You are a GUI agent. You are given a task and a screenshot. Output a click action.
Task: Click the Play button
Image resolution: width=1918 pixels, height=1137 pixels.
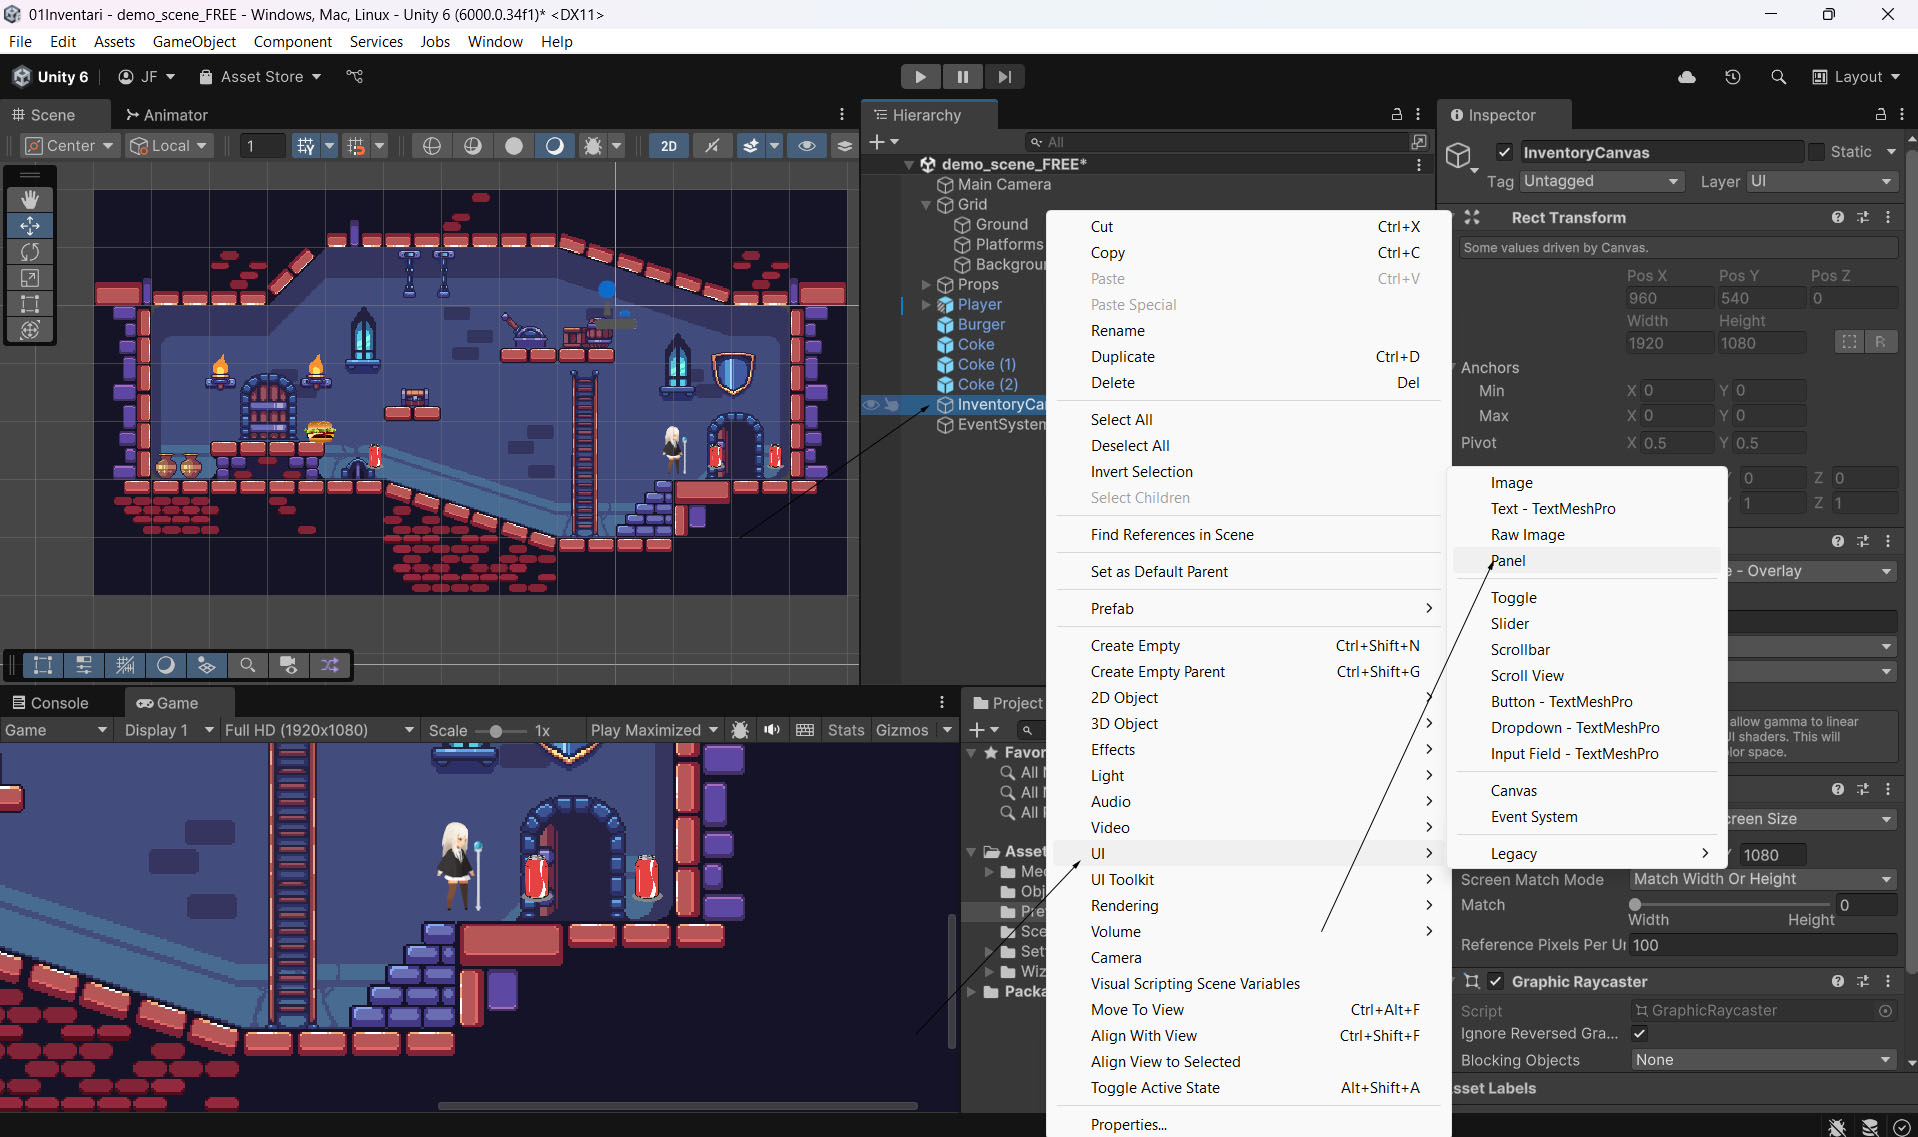click(920, 77)
